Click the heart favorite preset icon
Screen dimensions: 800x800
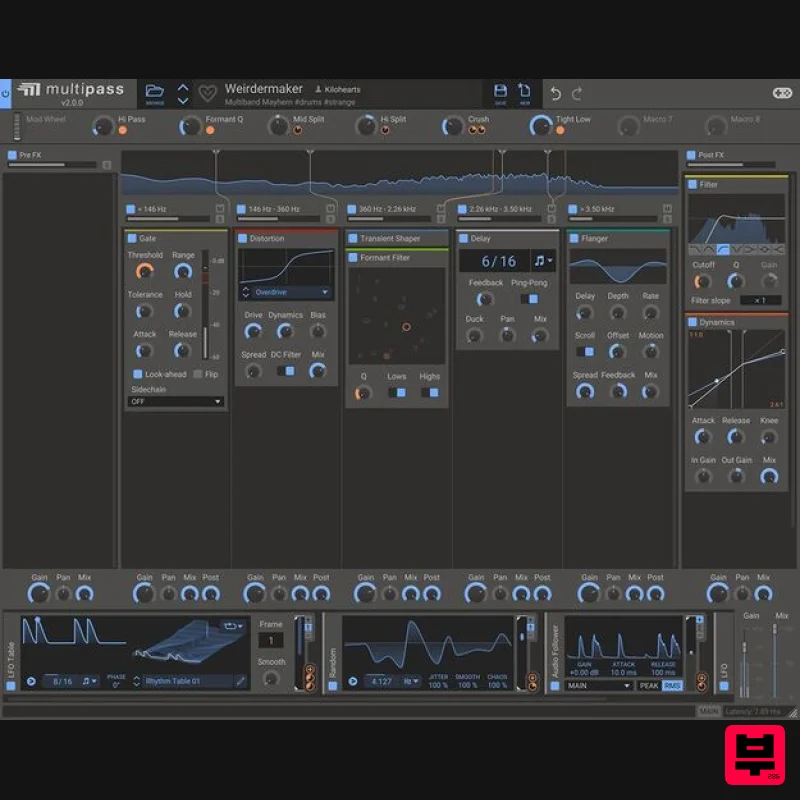tap(208, 92)
